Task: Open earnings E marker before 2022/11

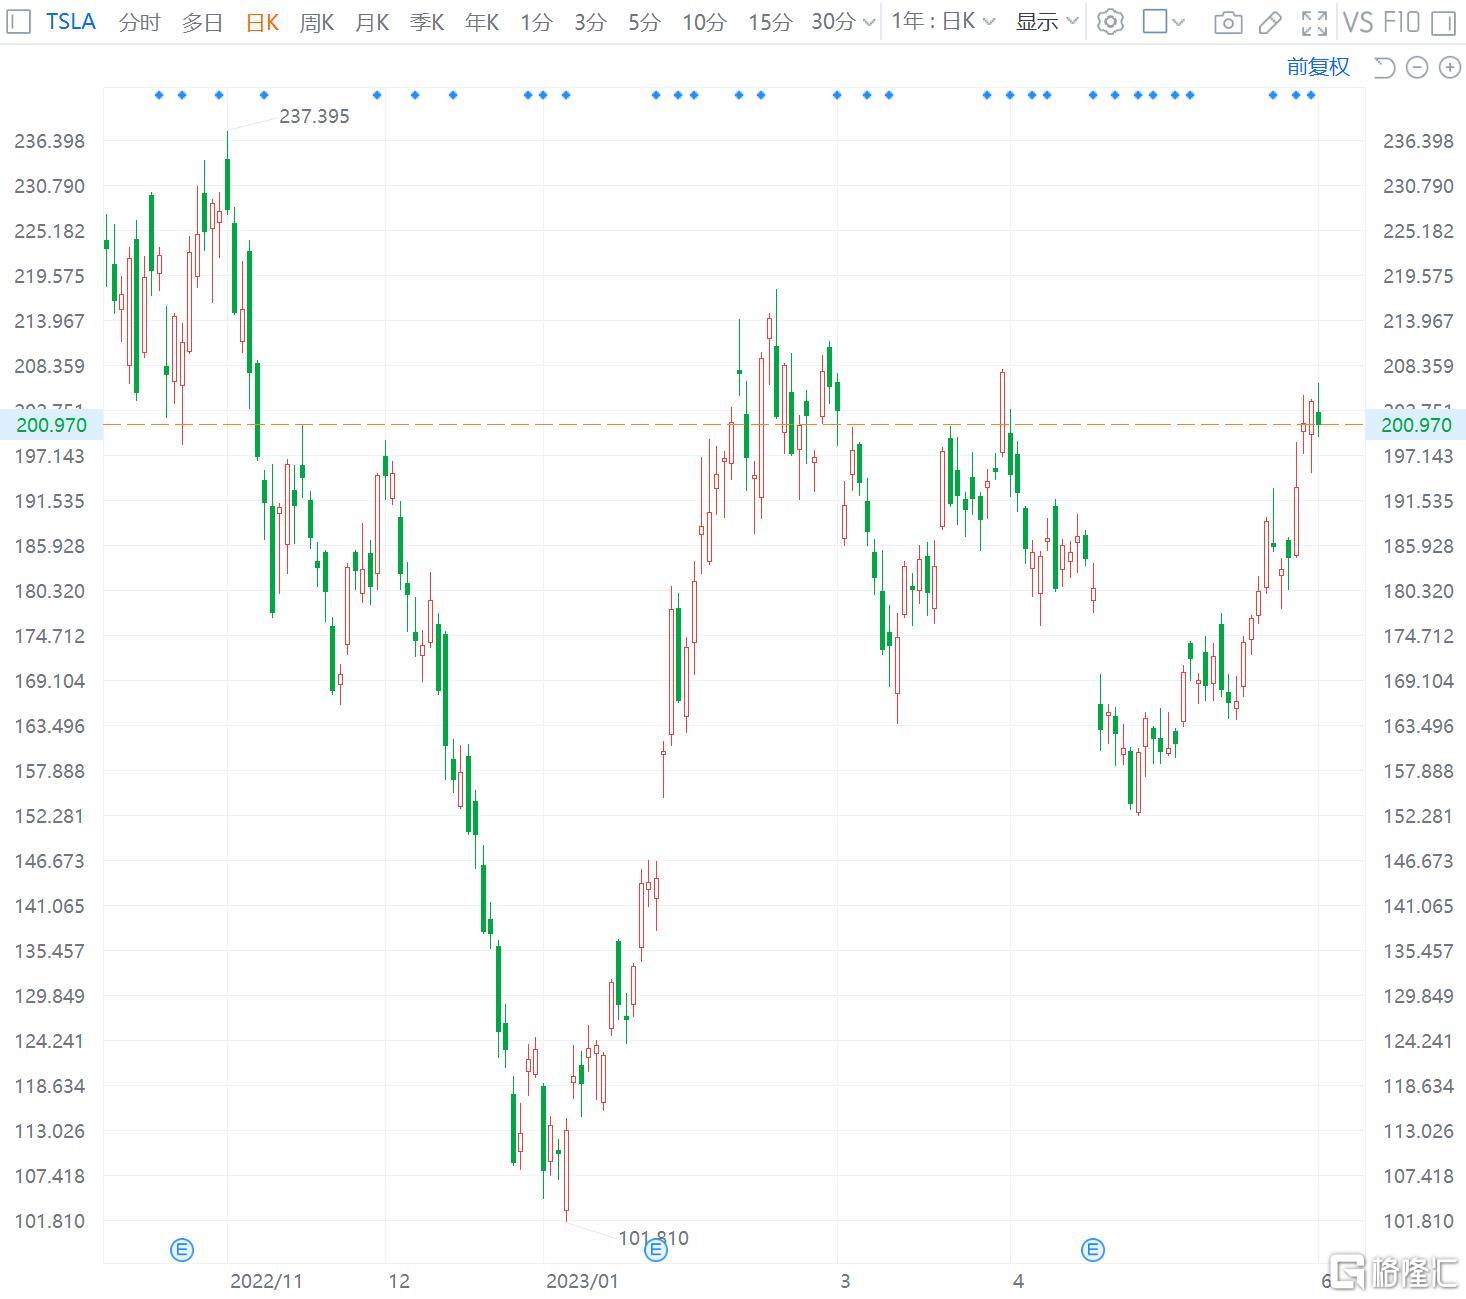Action: point(182,1249)
